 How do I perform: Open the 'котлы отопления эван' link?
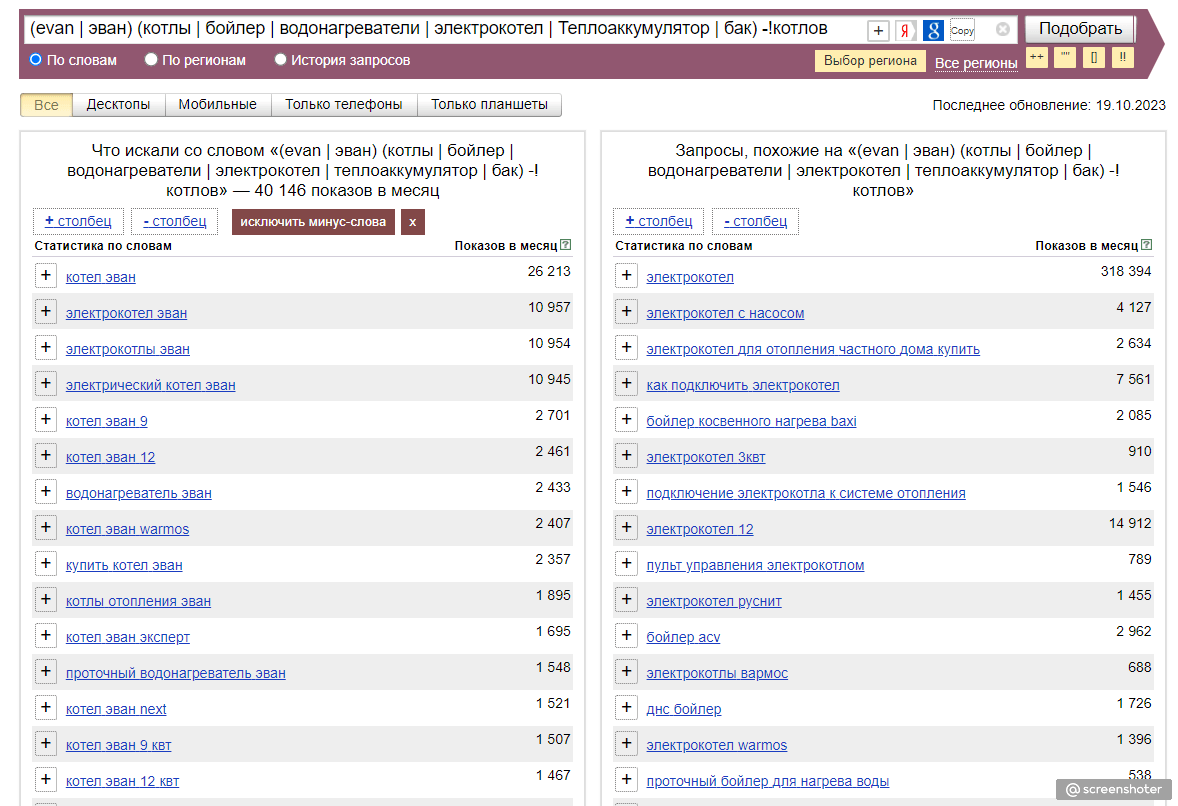pyautogui.click(x=138, y=601)
